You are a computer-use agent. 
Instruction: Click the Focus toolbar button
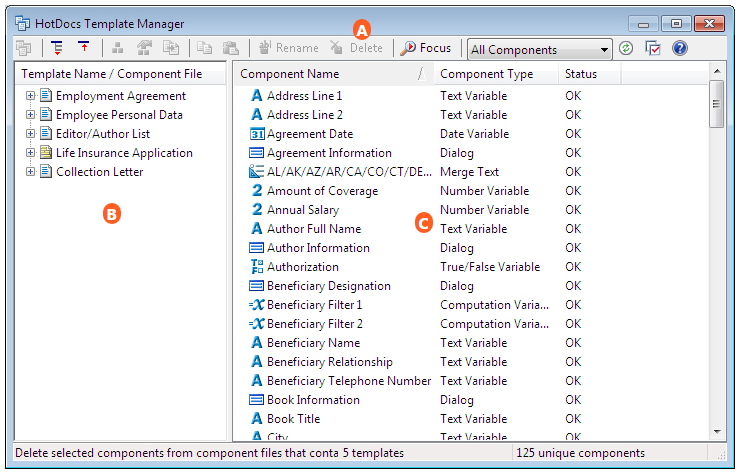[426, 48]
